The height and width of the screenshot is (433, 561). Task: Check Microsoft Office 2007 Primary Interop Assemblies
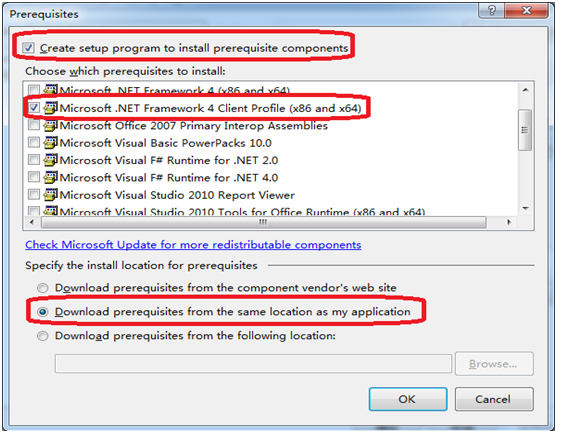click(x=34, y=125)
